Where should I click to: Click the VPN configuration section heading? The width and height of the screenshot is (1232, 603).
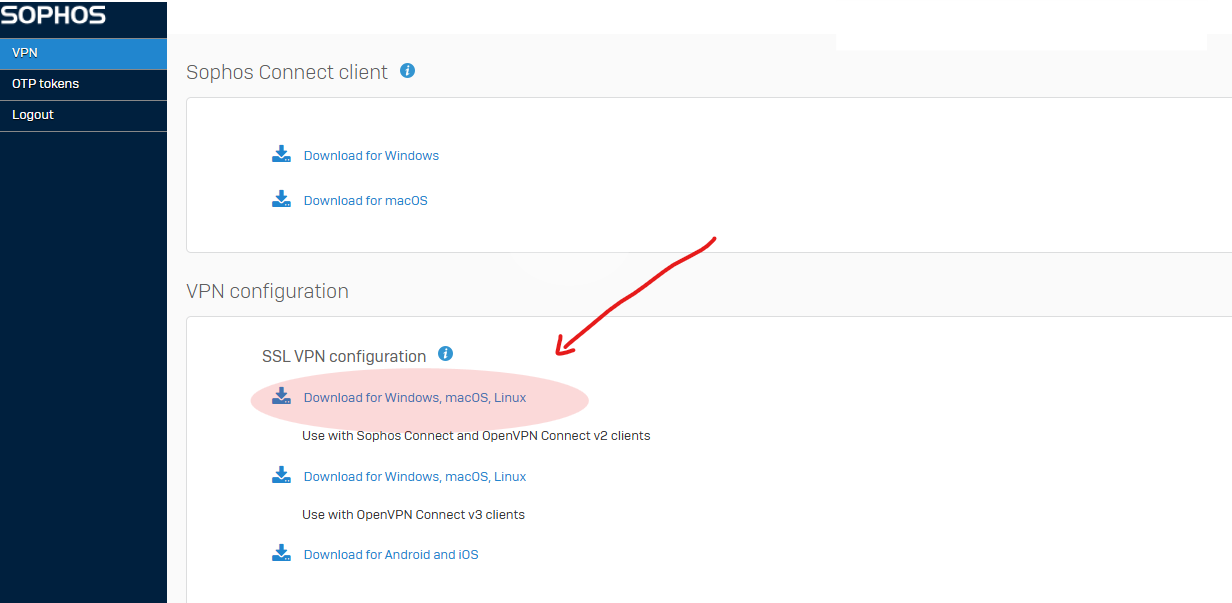(267, 291)
